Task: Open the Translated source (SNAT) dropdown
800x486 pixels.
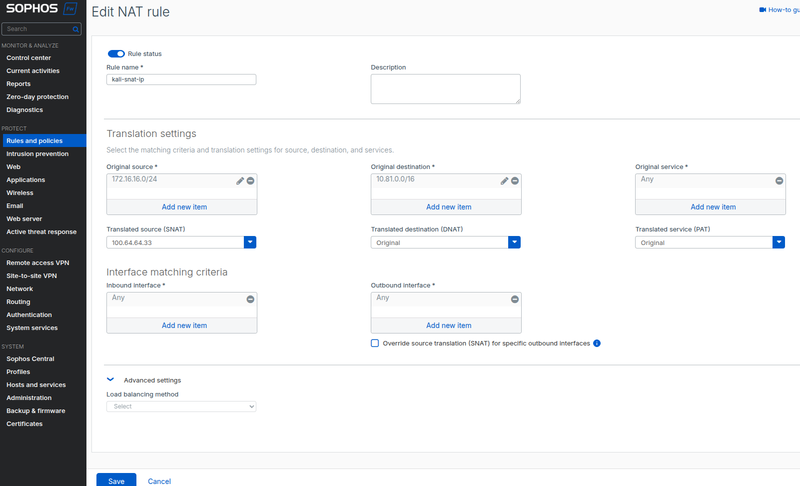Action: point(250,242)
